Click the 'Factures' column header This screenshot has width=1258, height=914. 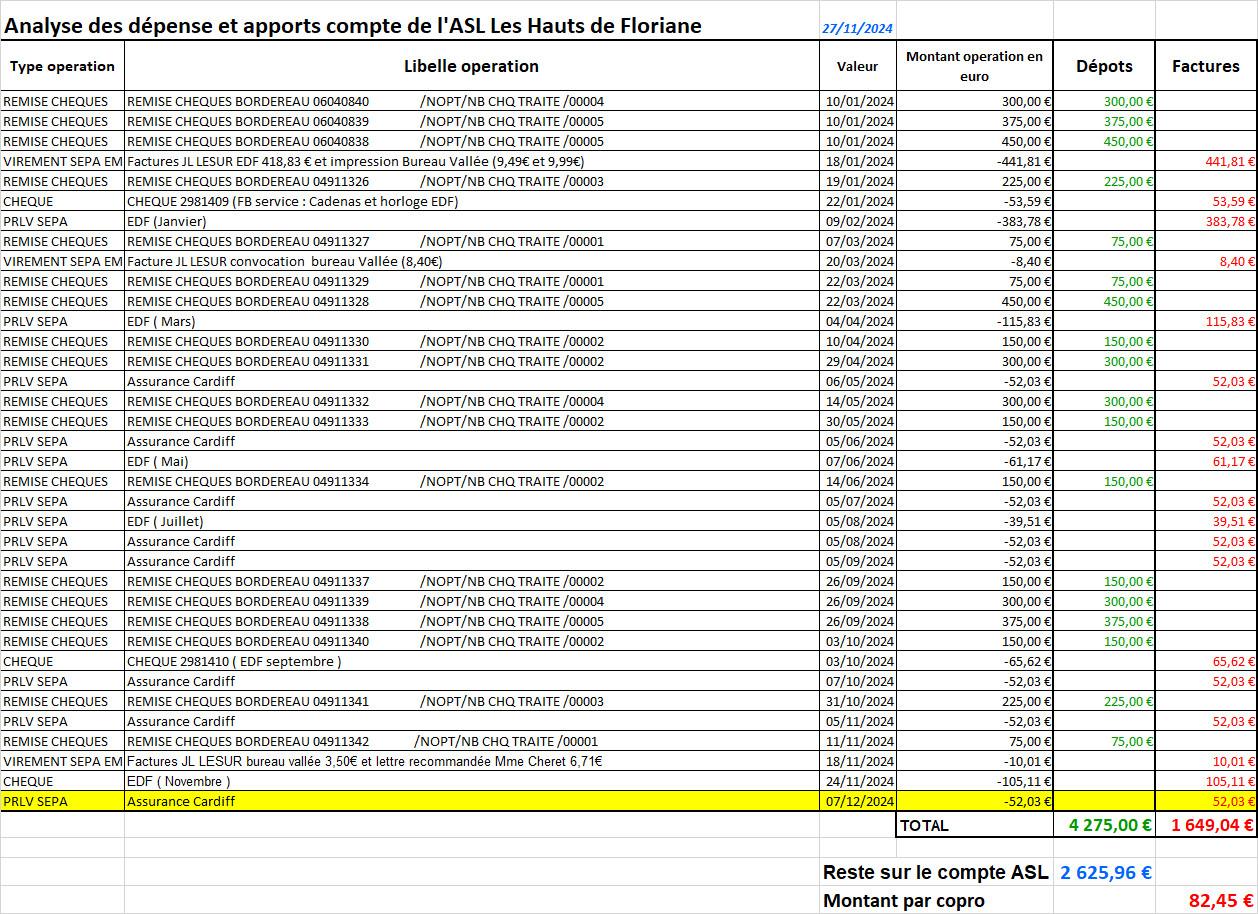(1205, 66)
